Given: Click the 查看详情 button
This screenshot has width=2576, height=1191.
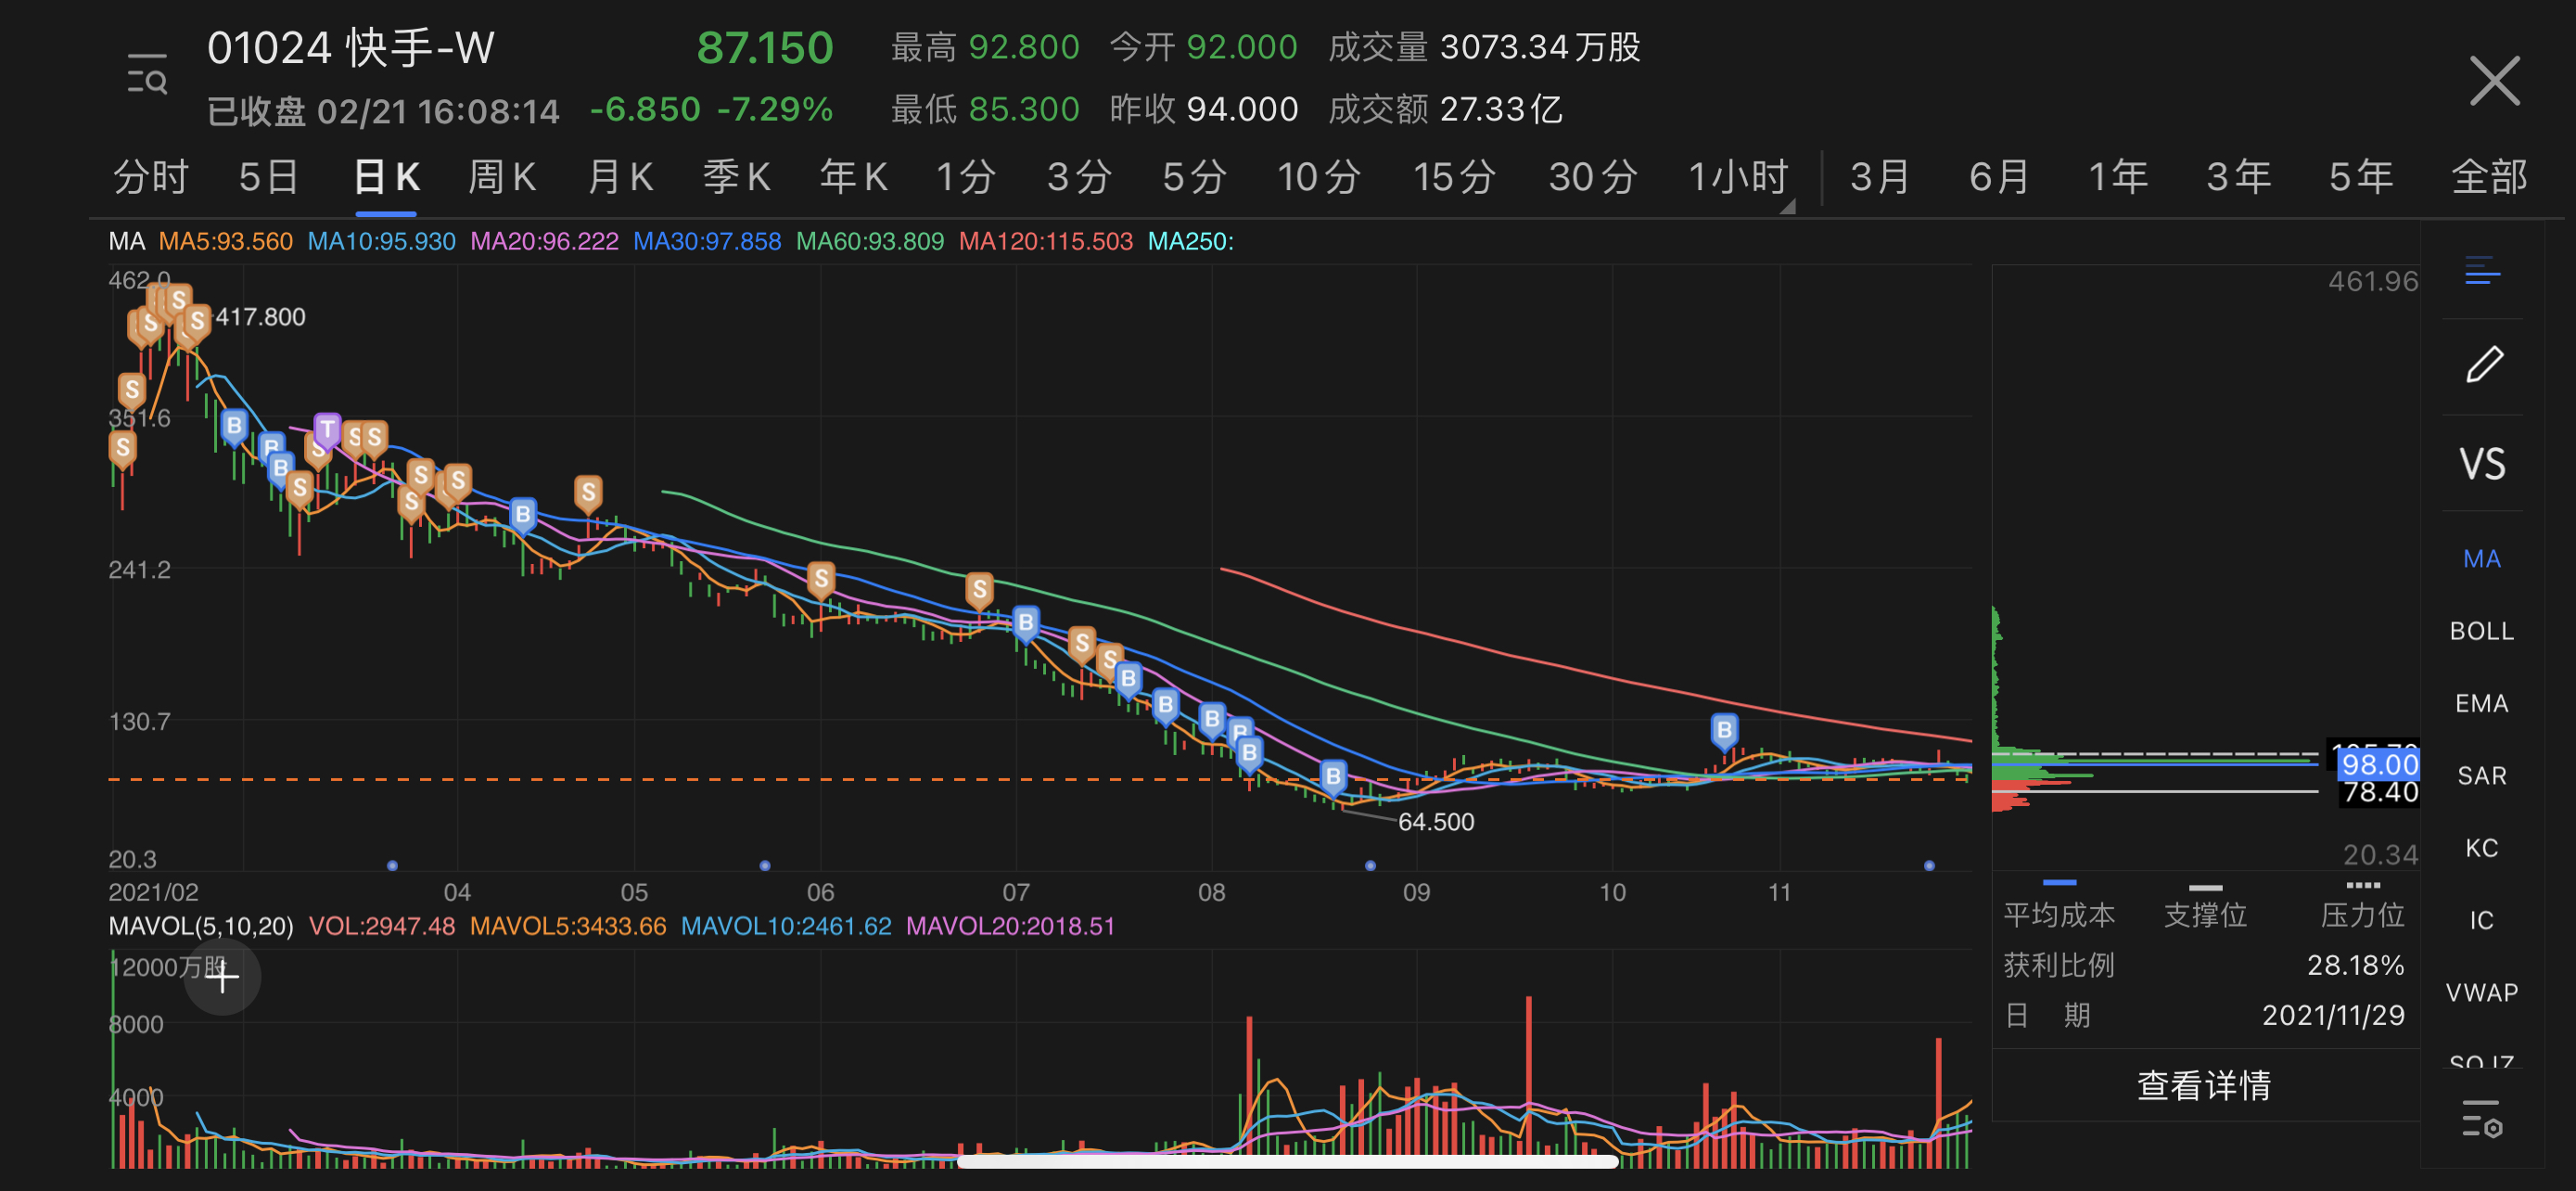Looking at the screenshot, I should tap(2204, 1085).
